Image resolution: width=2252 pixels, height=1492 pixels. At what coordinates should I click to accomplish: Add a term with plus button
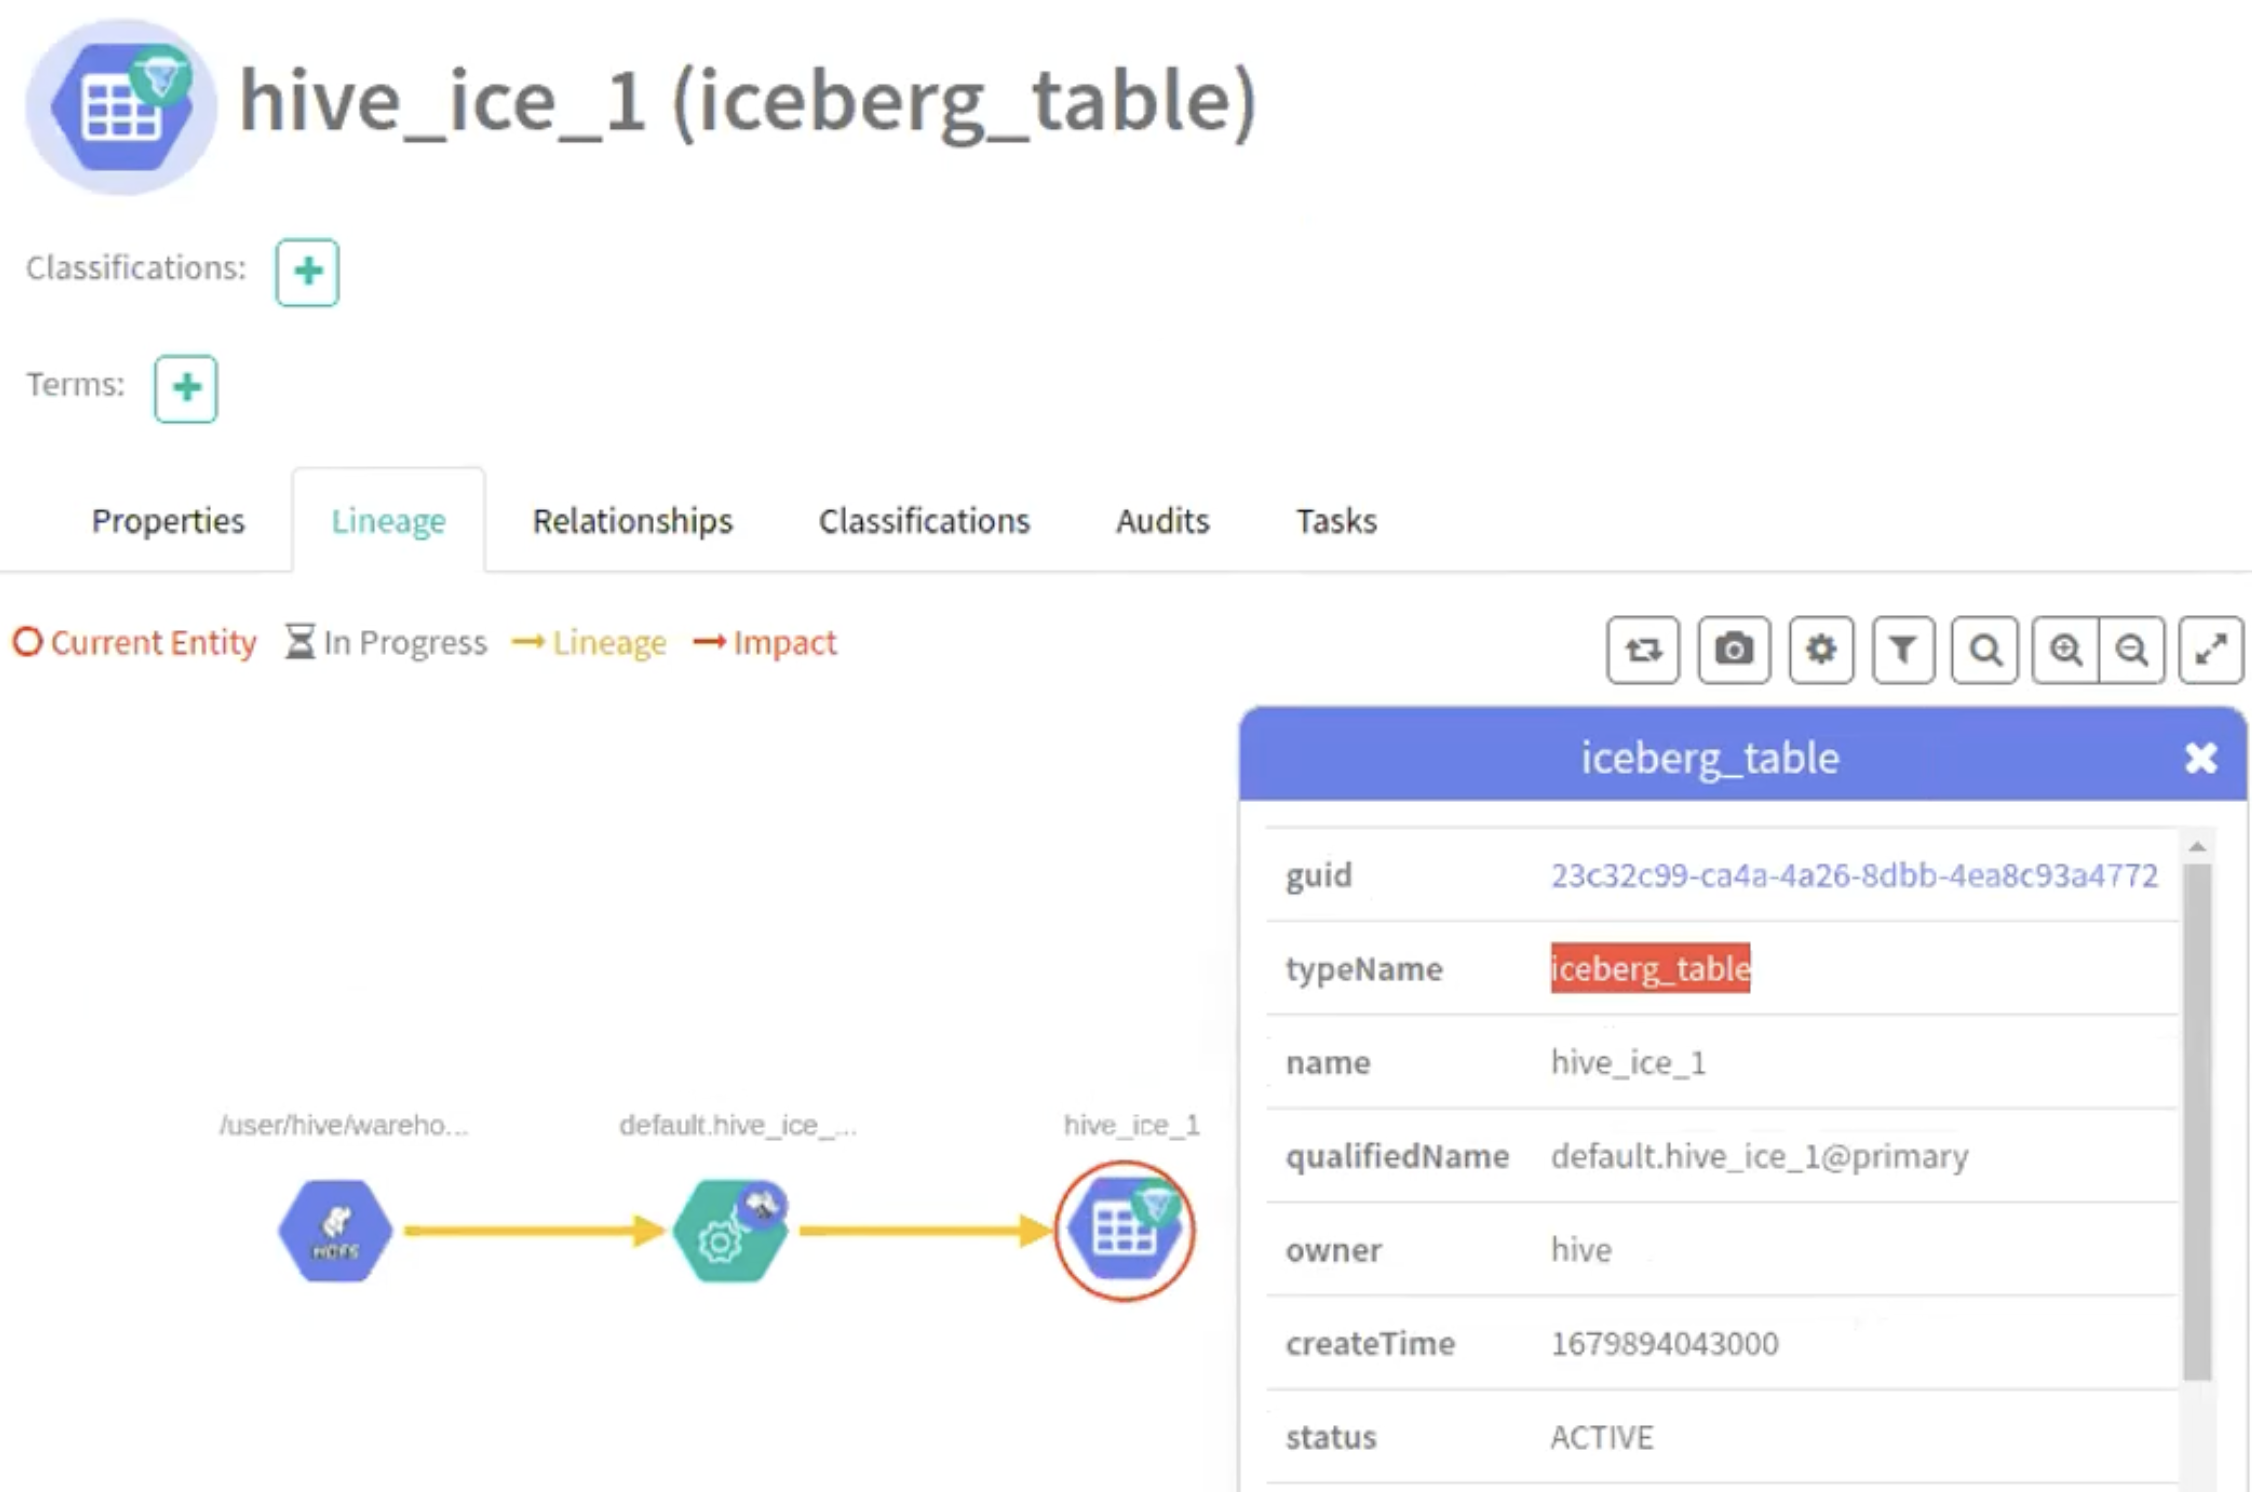[186, 388]
